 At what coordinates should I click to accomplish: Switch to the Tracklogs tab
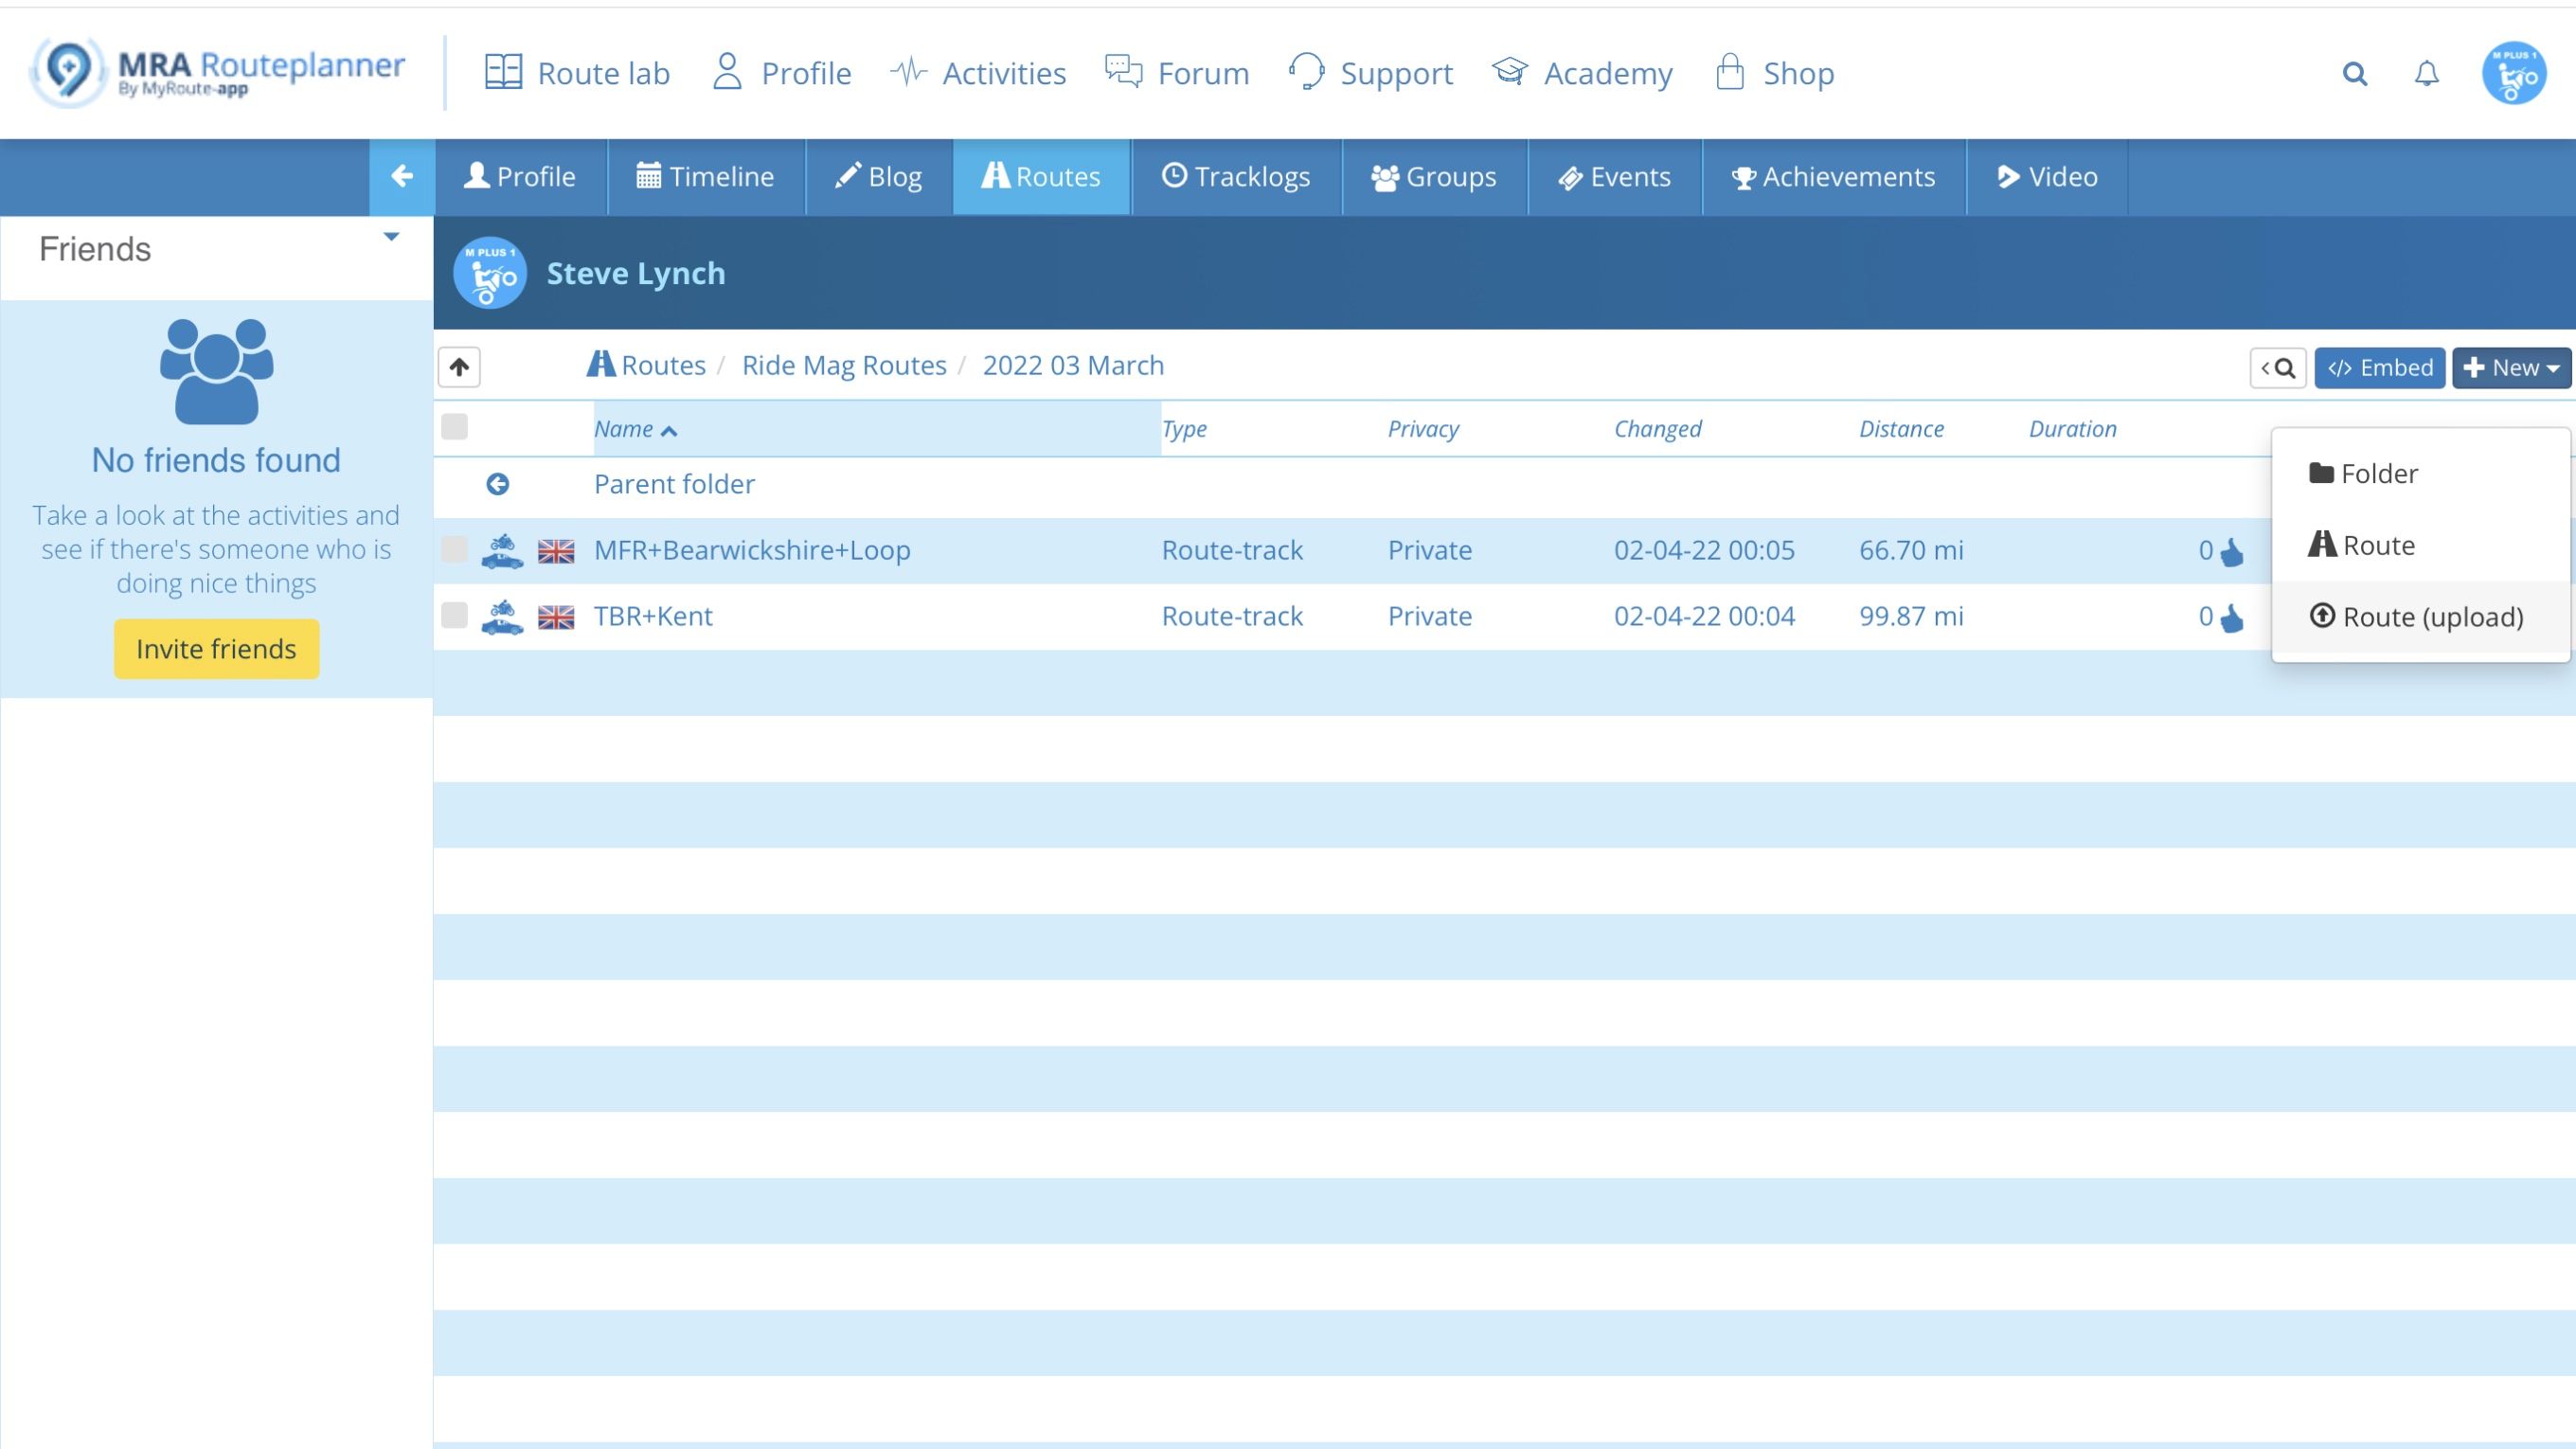coord(1237,176)
